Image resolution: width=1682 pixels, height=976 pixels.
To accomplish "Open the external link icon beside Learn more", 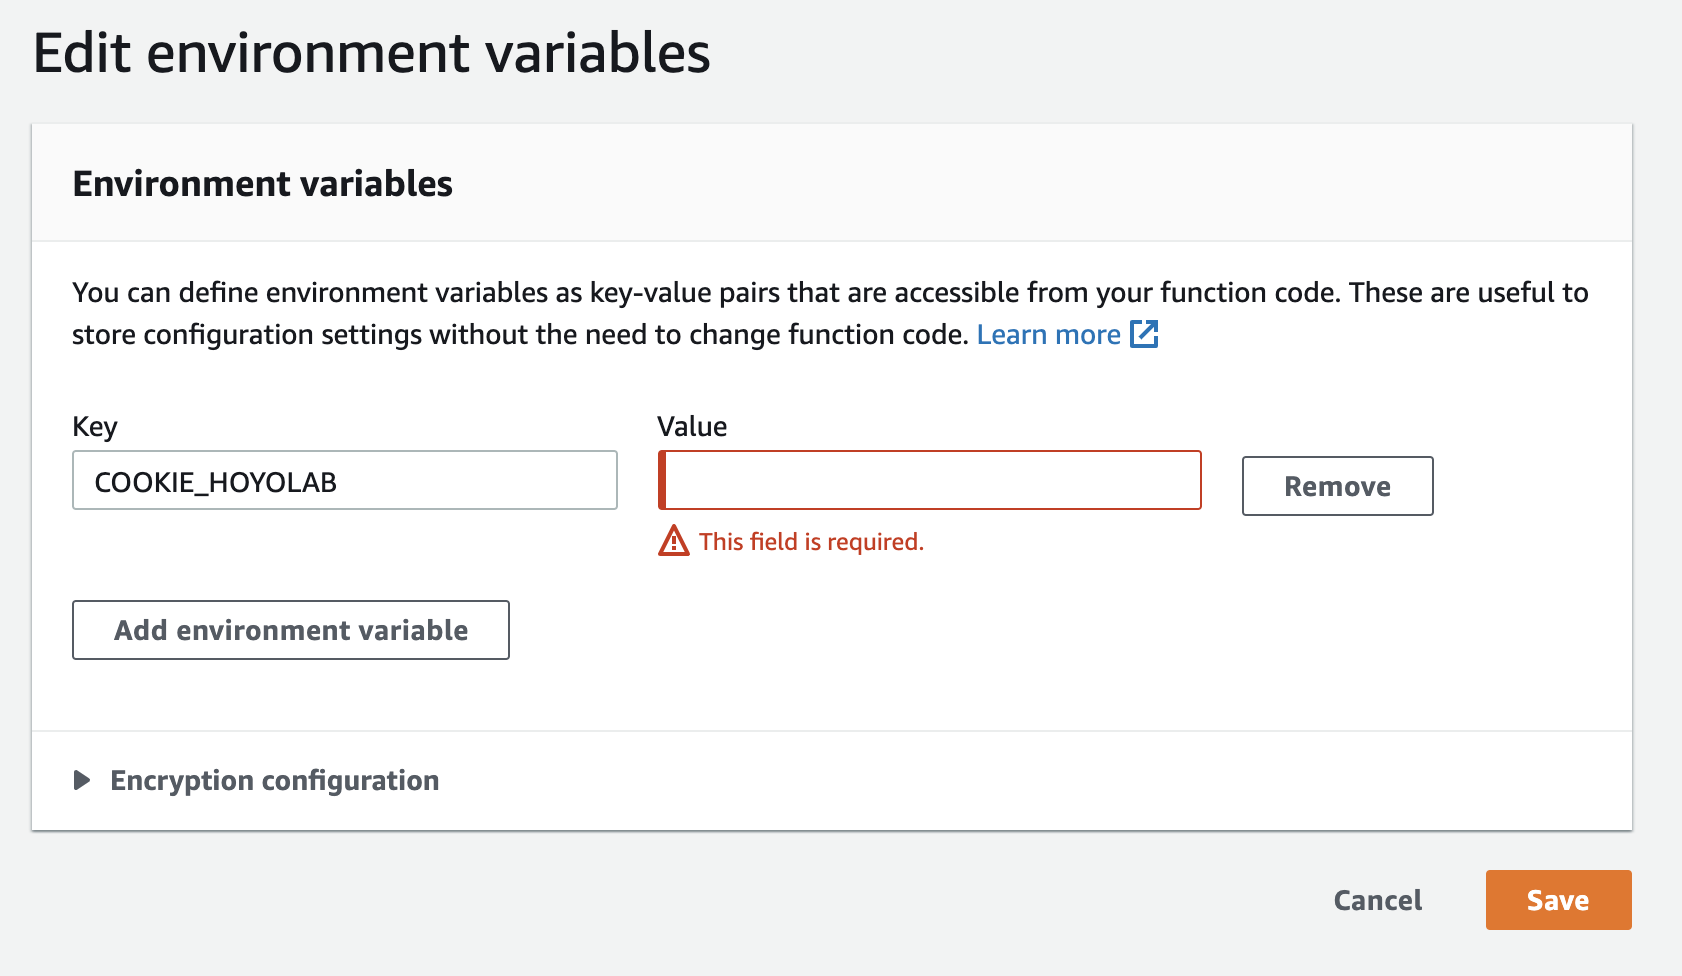I will (x=1144, y=334).
